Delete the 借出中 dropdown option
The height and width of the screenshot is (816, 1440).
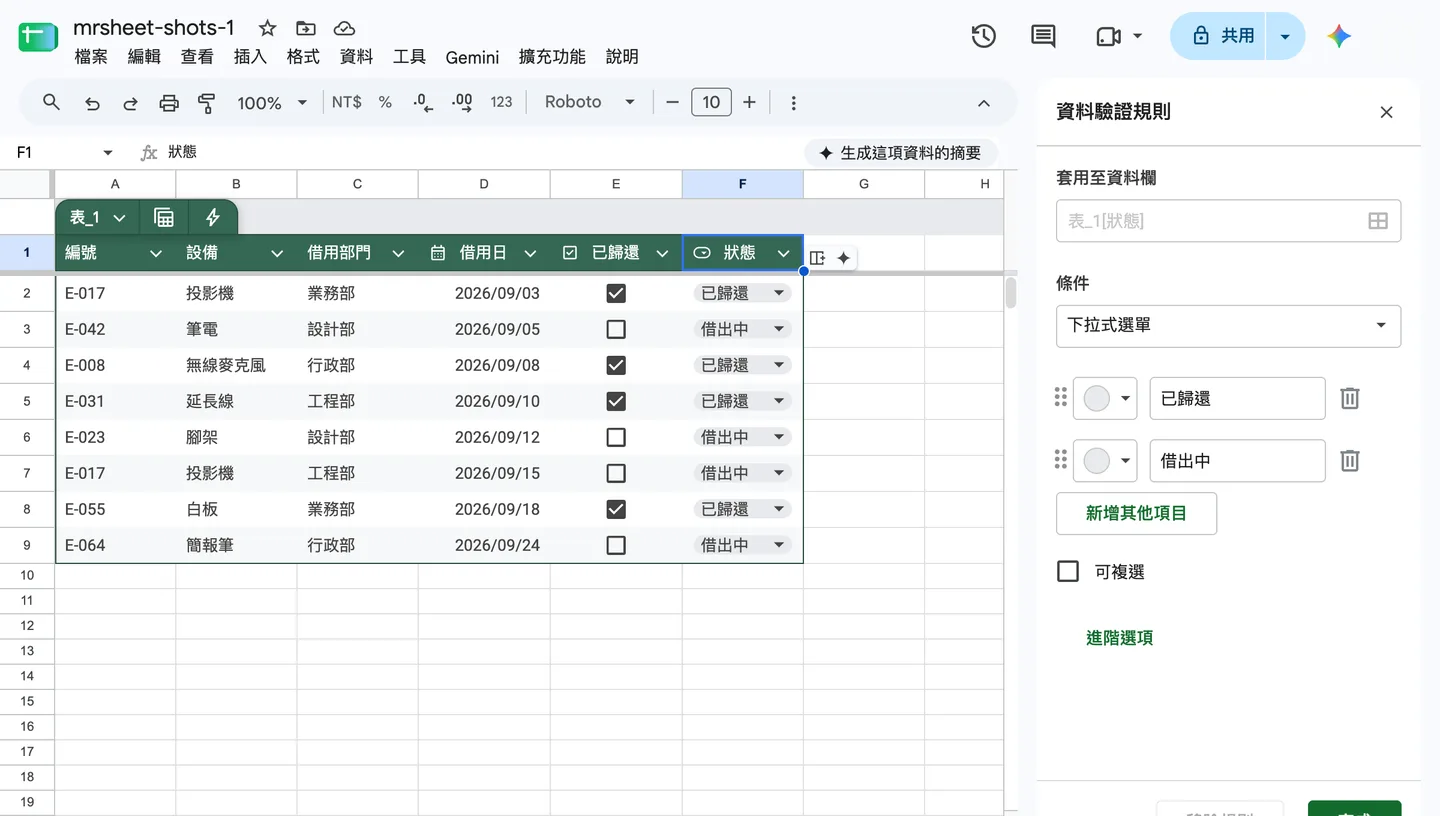[x=1350, y=460]
